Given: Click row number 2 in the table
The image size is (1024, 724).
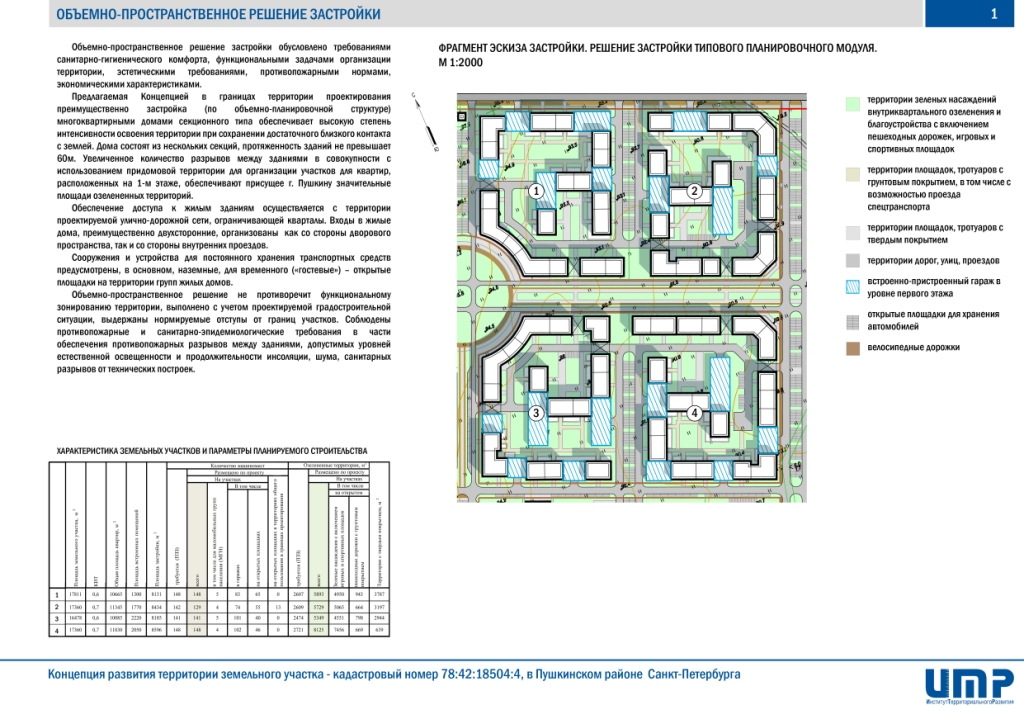Looking at the screenshot, I should pyautogui.click(x=57, y=607).
